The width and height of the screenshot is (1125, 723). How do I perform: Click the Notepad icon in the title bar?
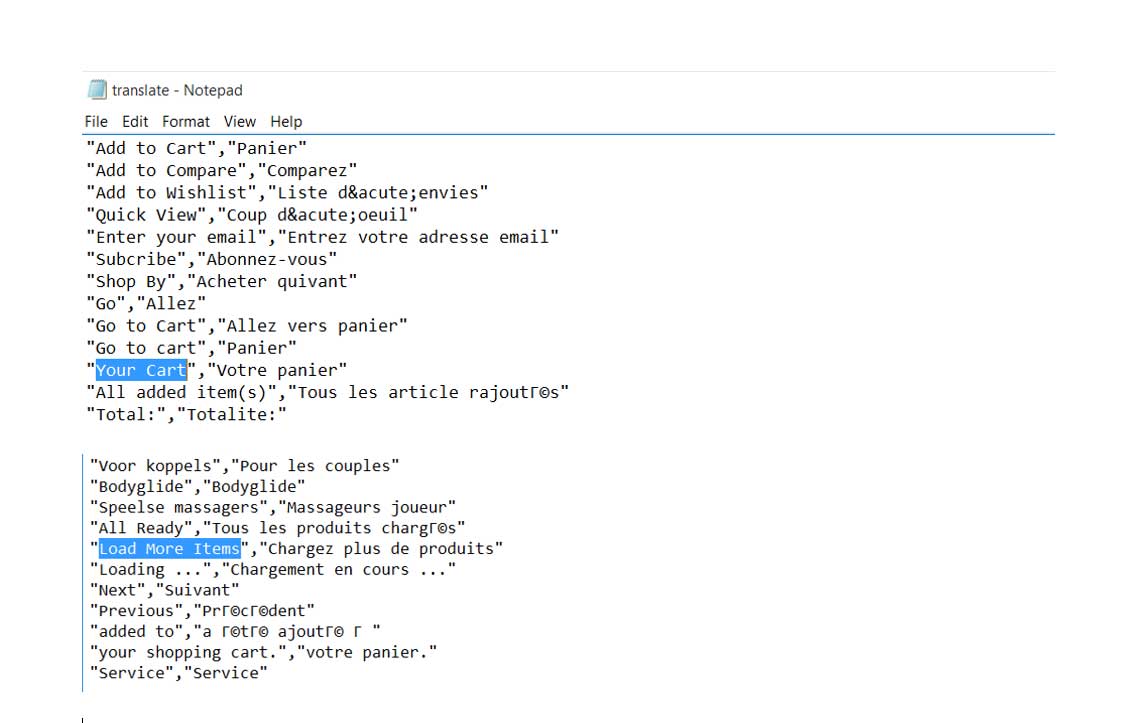point(96,90)
